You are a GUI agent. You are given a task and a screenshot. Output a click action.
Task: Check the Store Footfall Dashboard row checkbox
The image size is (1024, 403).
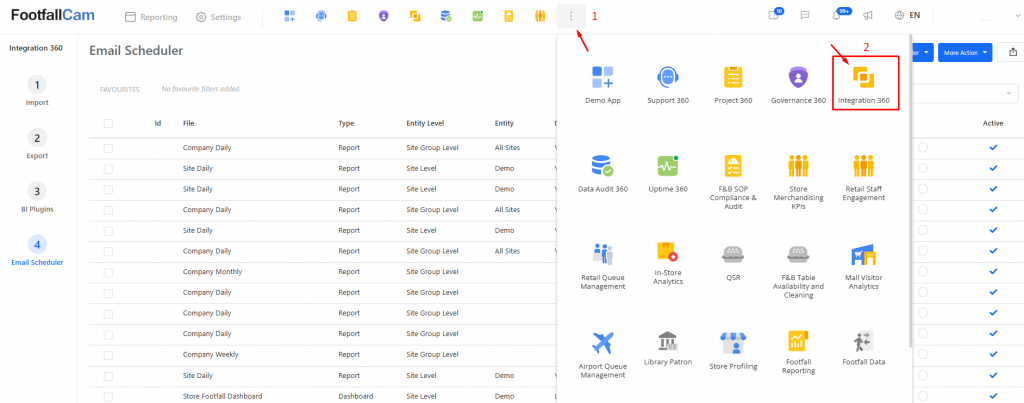click(108, 396)
